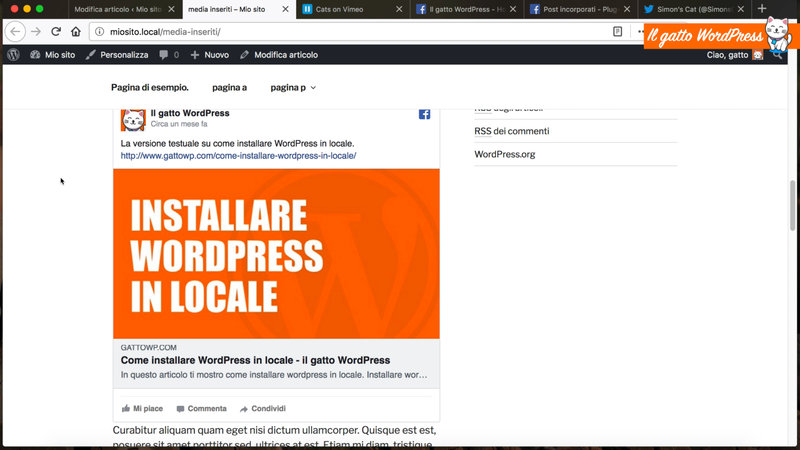Go back with the browser back arrow
The width and height of the screenshot is (800, 450).
[15, 32]
